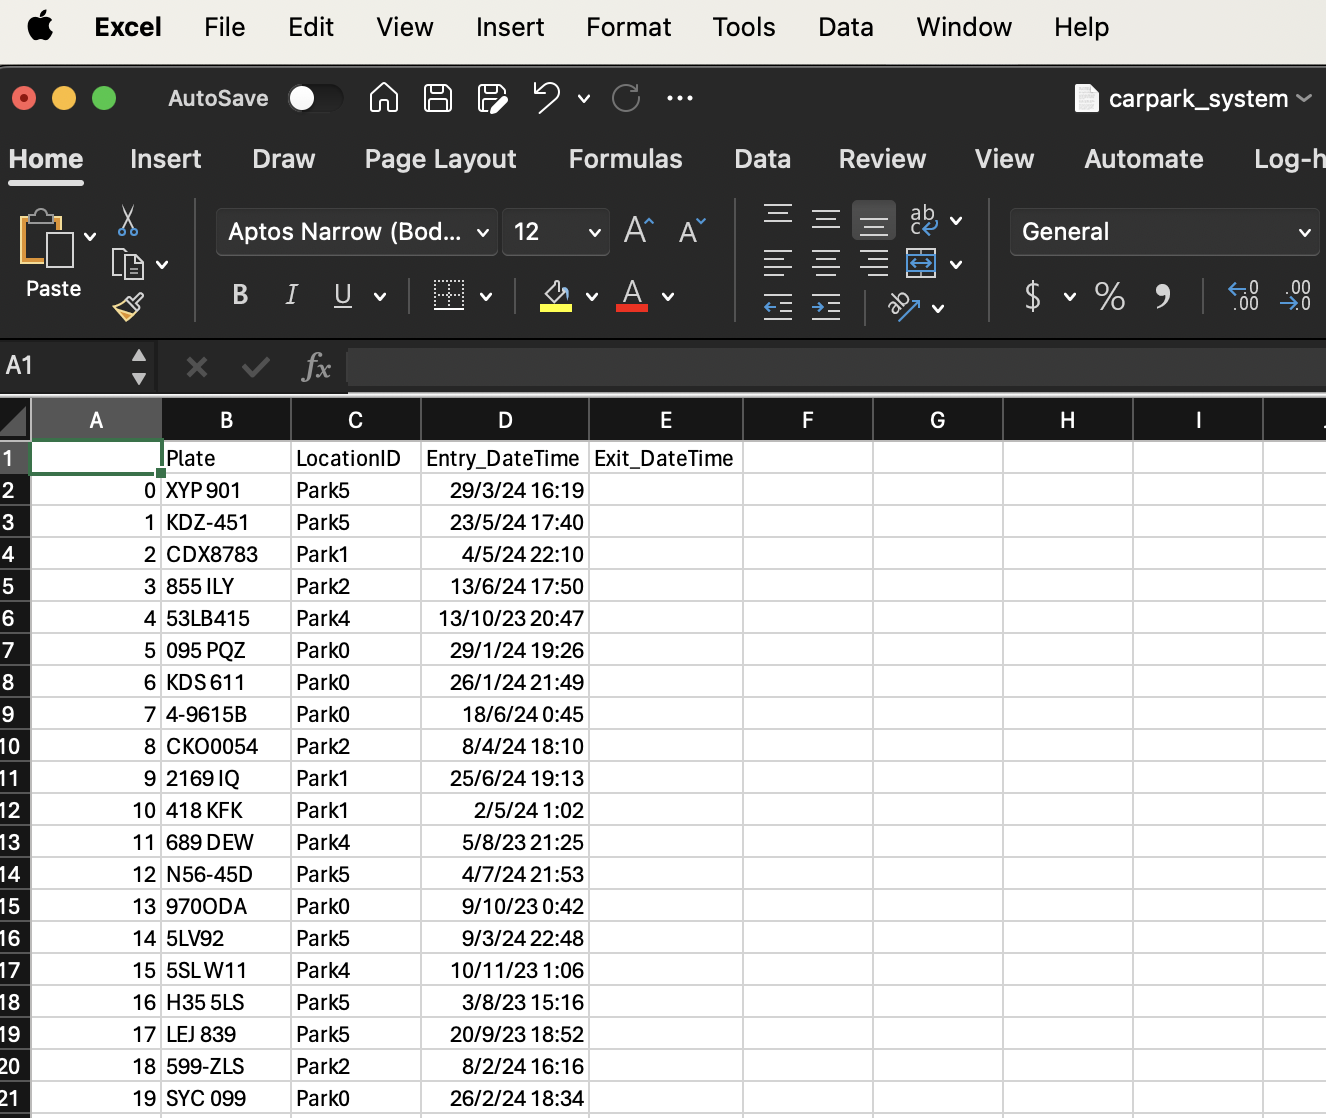Open the Tools menu in menu bar
Image resolution: width=1326 pixels, height=1118 pixels.
743,27
